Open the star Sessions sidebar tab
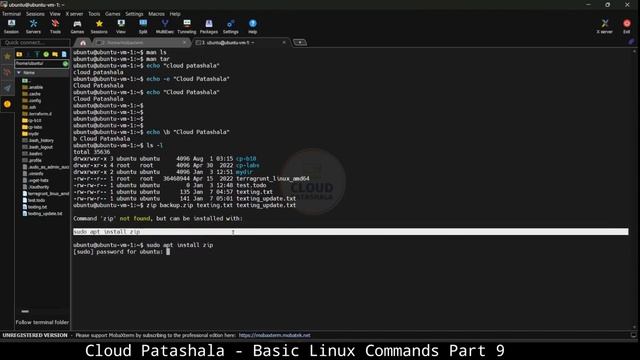Image resolution: width=640 pixels, height=360 pixels. [7, 57]
